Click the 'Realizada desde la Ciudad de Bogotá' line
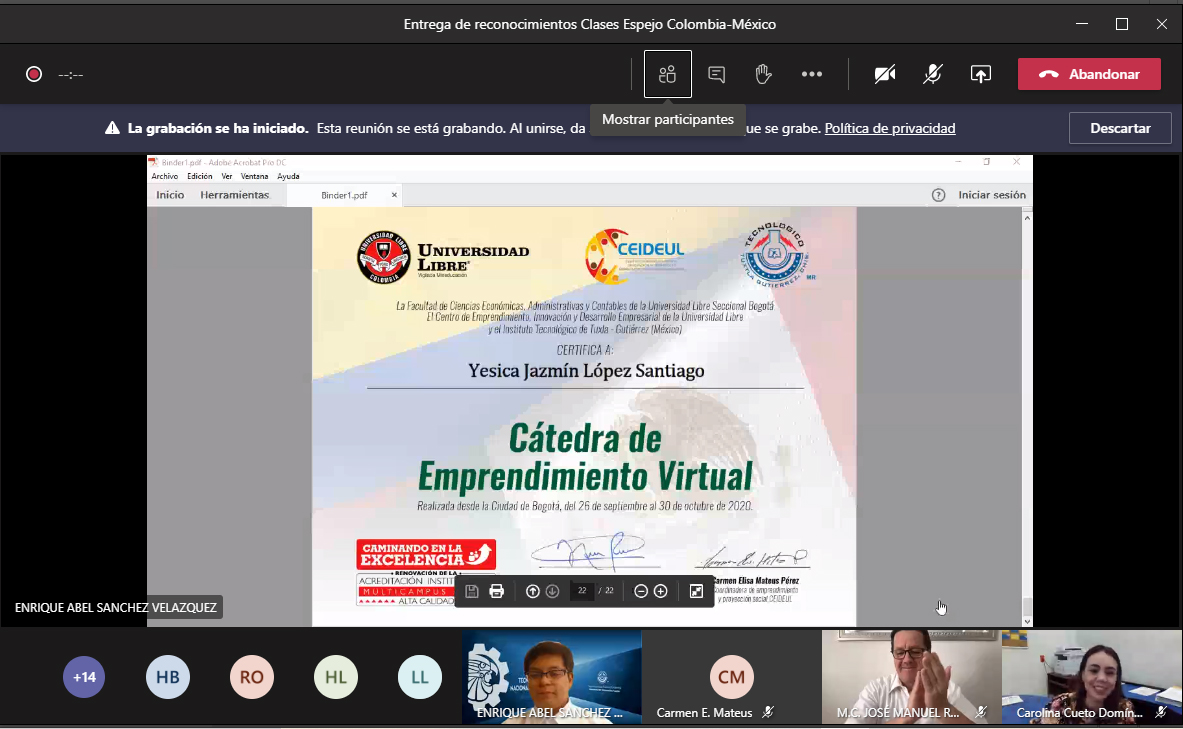1183x729 pixels. [585, 506]
